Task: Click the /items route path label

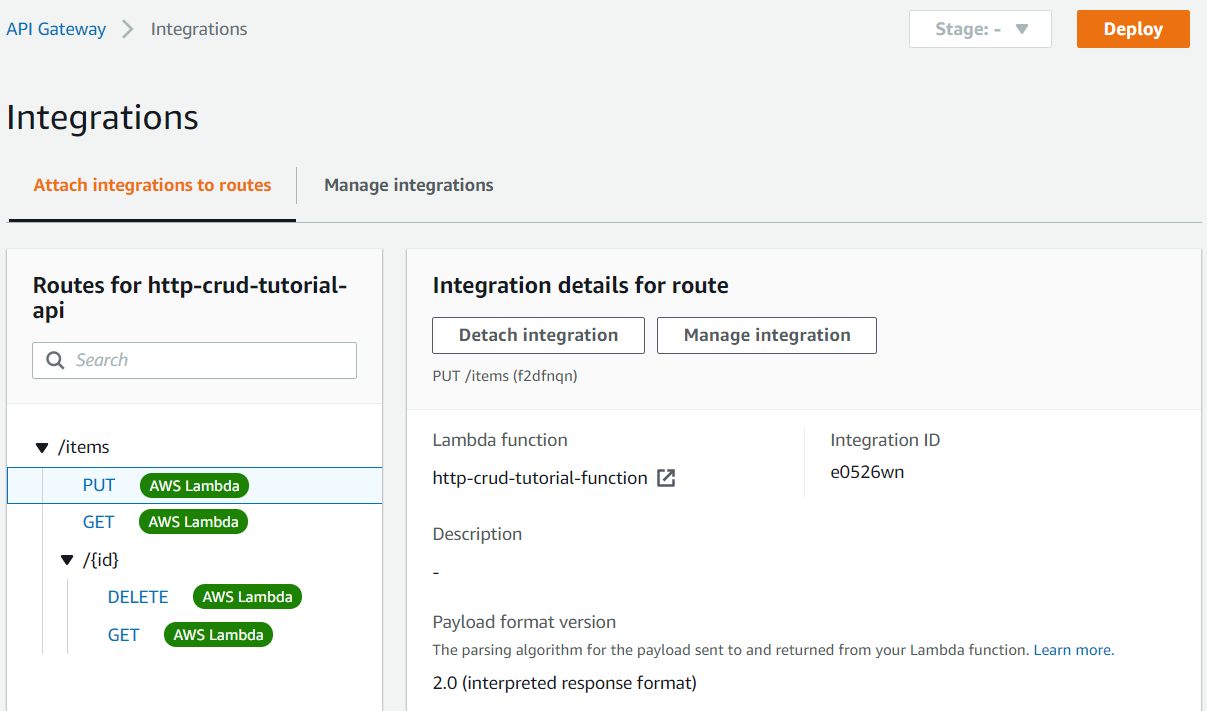Action: tap(84, 447)
